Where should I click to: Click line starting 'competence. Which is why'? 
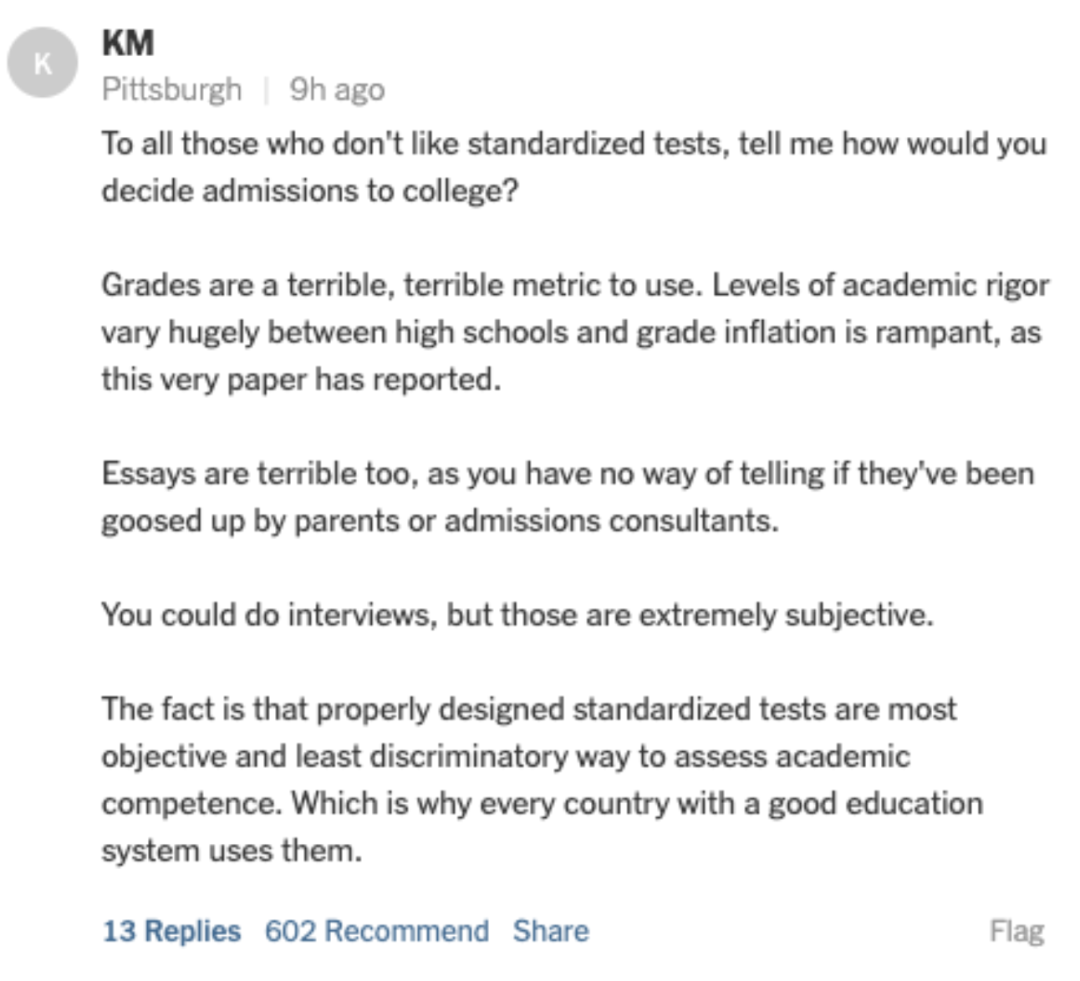click(543, 804)
